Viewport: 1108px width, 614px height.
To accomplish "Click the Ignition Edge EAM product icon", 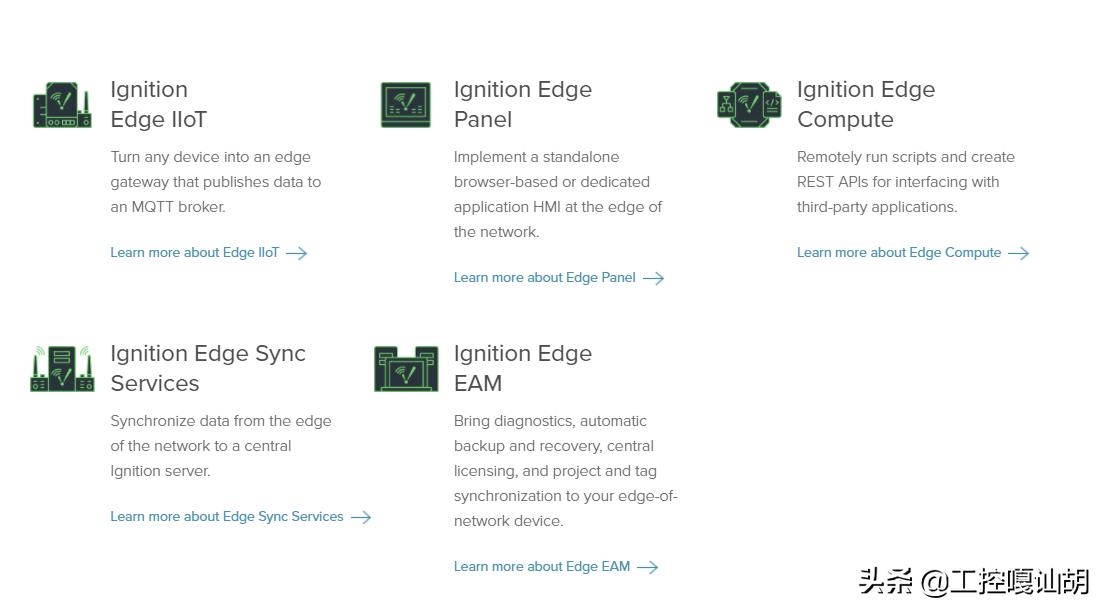I will (406, 369).
